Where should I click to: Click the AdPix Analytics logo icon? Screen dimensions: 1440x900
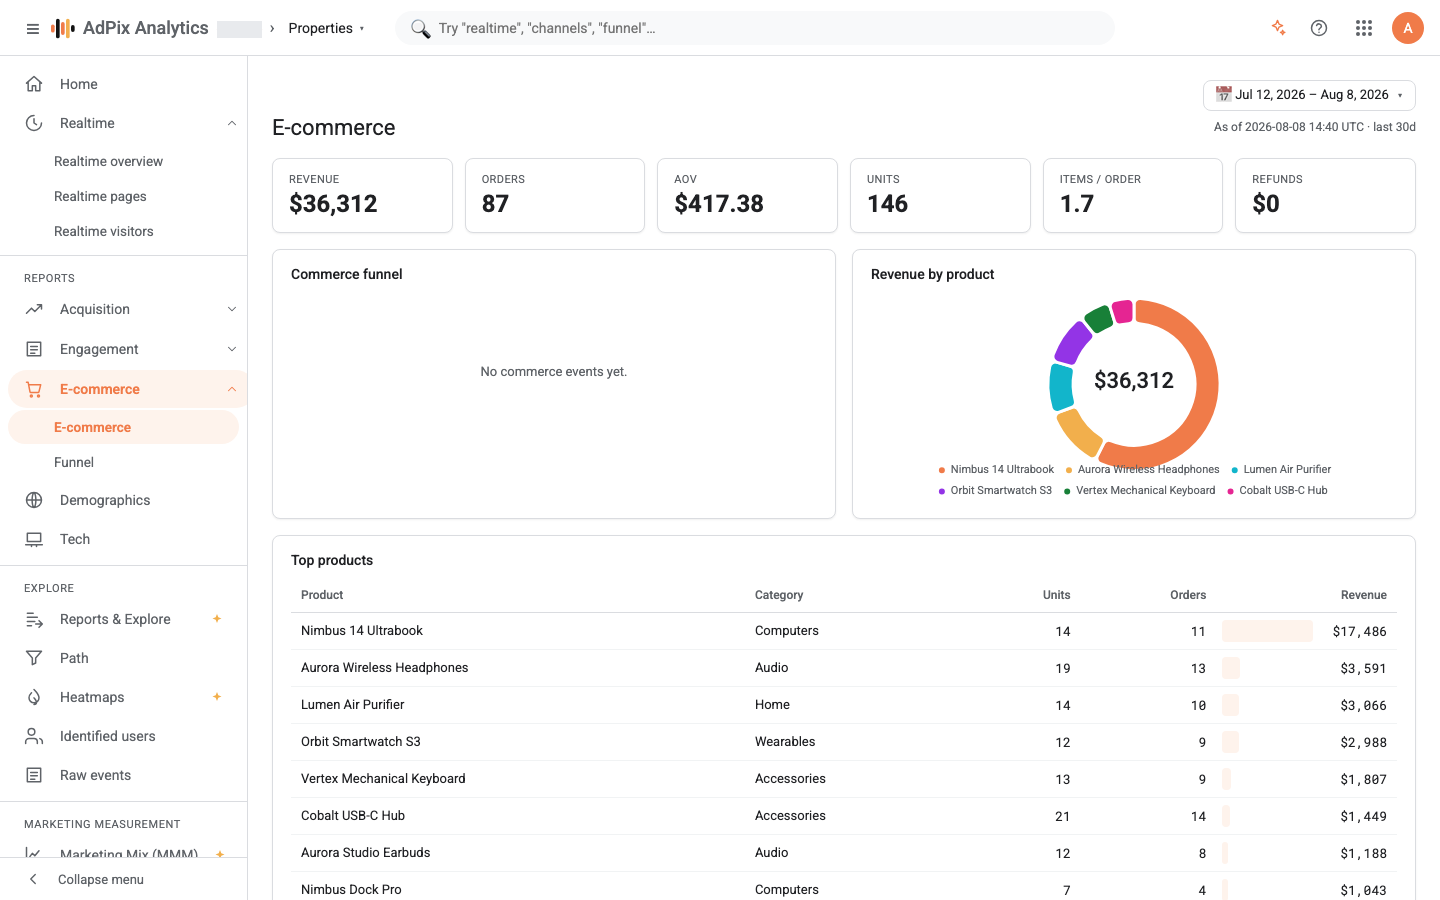(x=63, y=28)
